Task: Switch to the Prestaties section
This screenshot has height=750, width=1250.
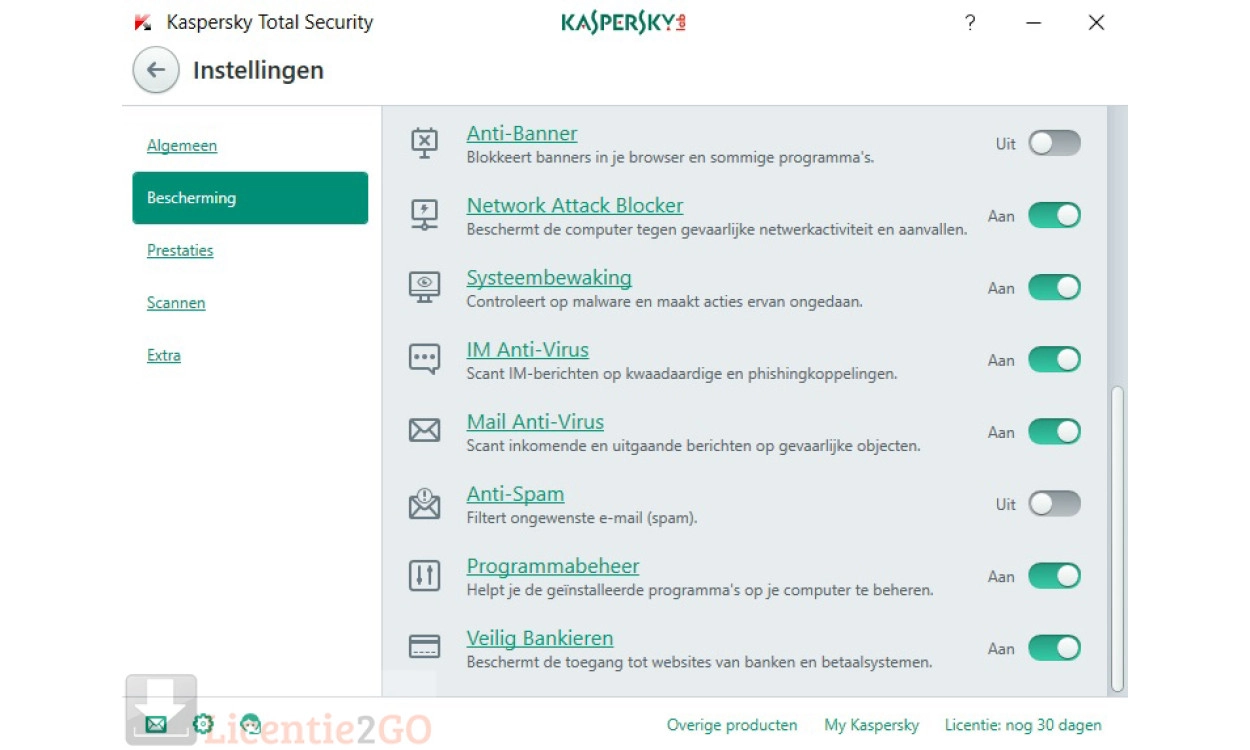Action: click(180, 251)
